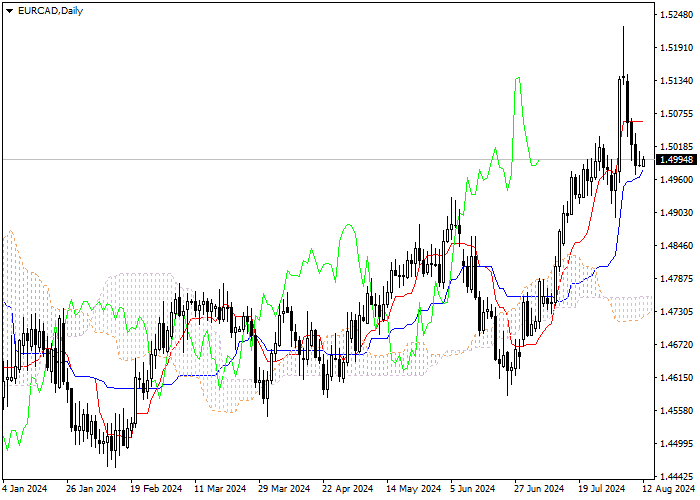The width and height of the screenshot is (700, 500).
Task: Click the green Chikou line peak near 1.51340
Action: point(518,78)
